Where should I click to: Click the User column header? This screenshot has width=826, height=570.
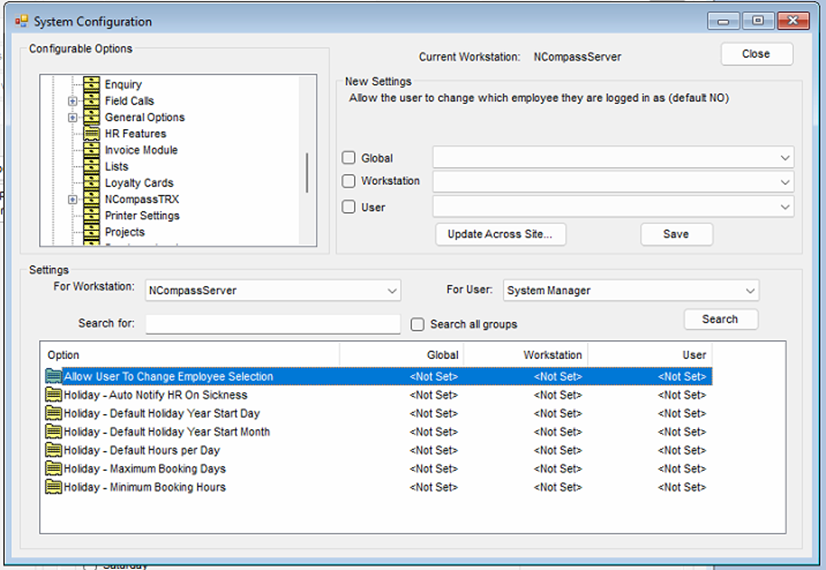pyautogui.click(x=650, y=355)
